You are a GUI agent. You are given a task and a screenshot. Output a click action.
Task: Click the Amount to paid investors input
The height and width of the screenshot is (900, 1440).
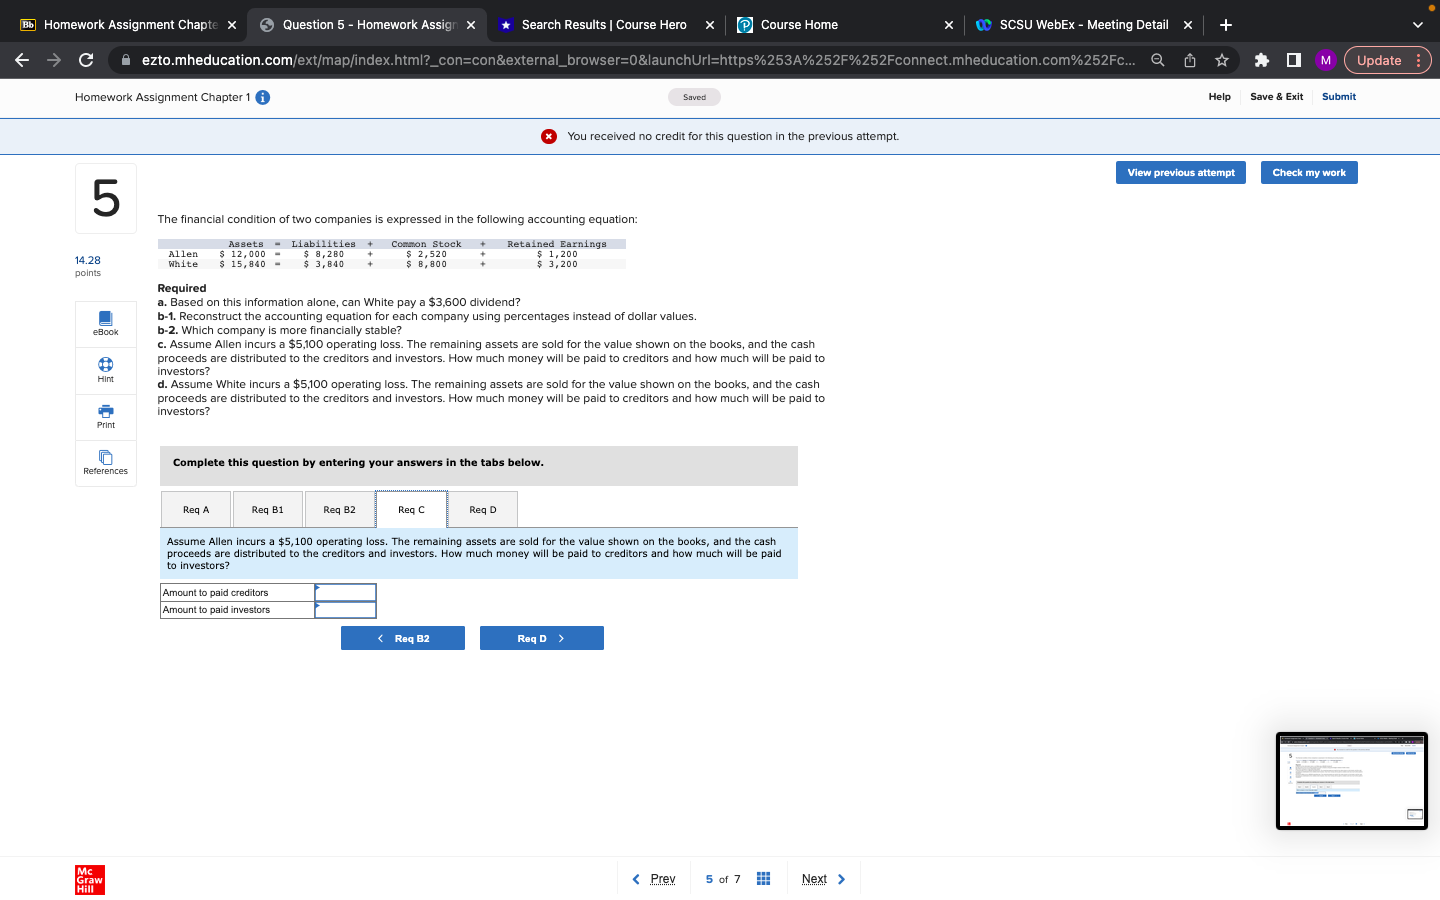click(346, 610)
